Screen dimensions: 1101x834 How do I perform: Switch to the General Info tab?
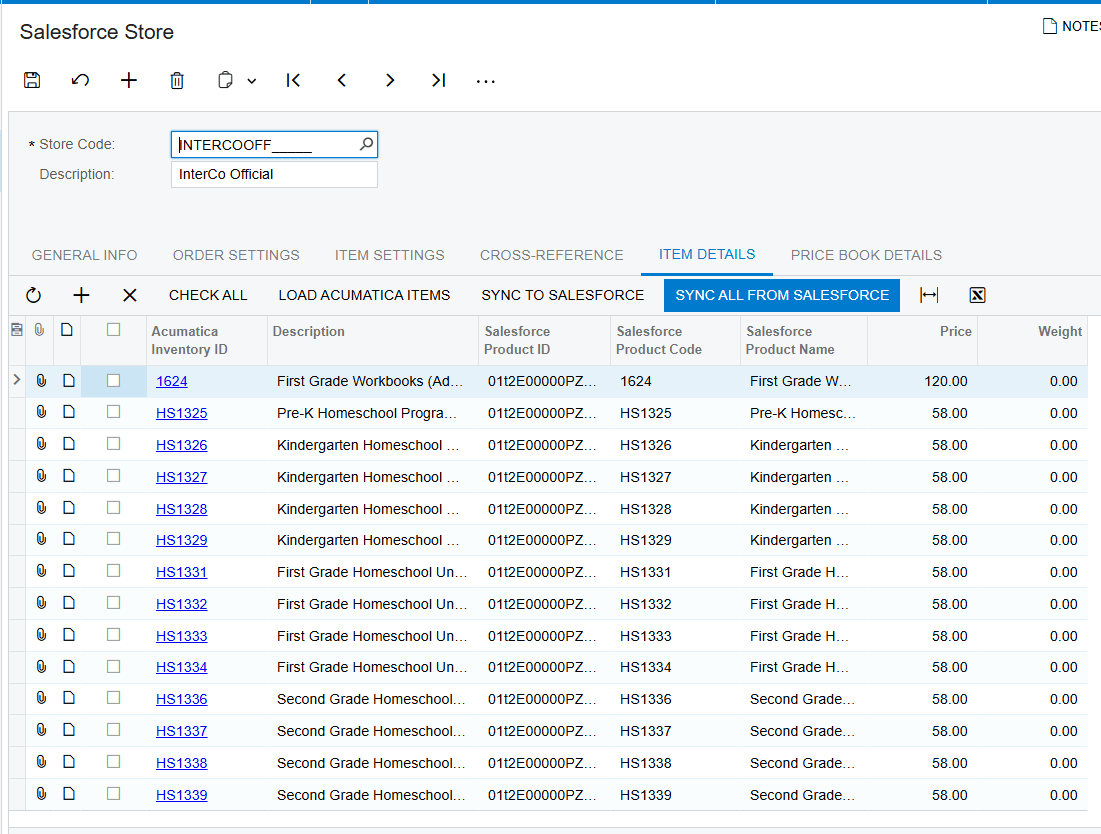(84, 255)
